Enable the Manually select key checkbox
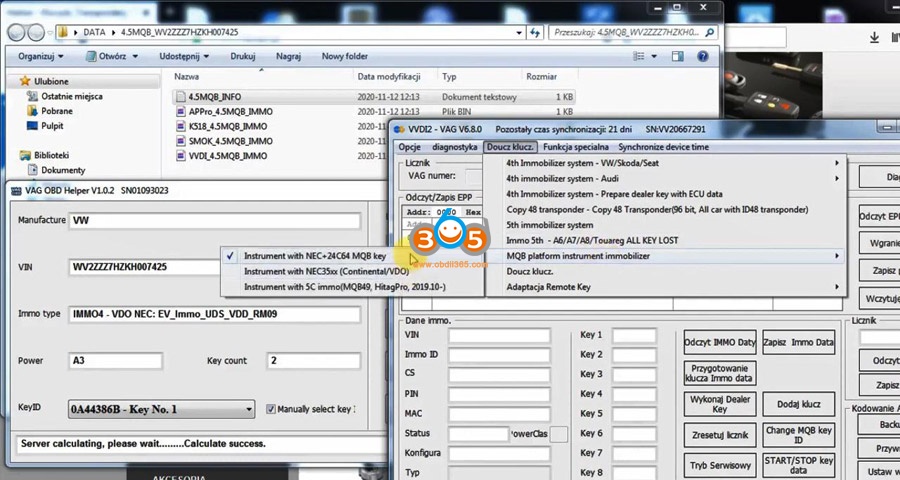The height and width of the screenshot is (480, 900). pos(271,409)
